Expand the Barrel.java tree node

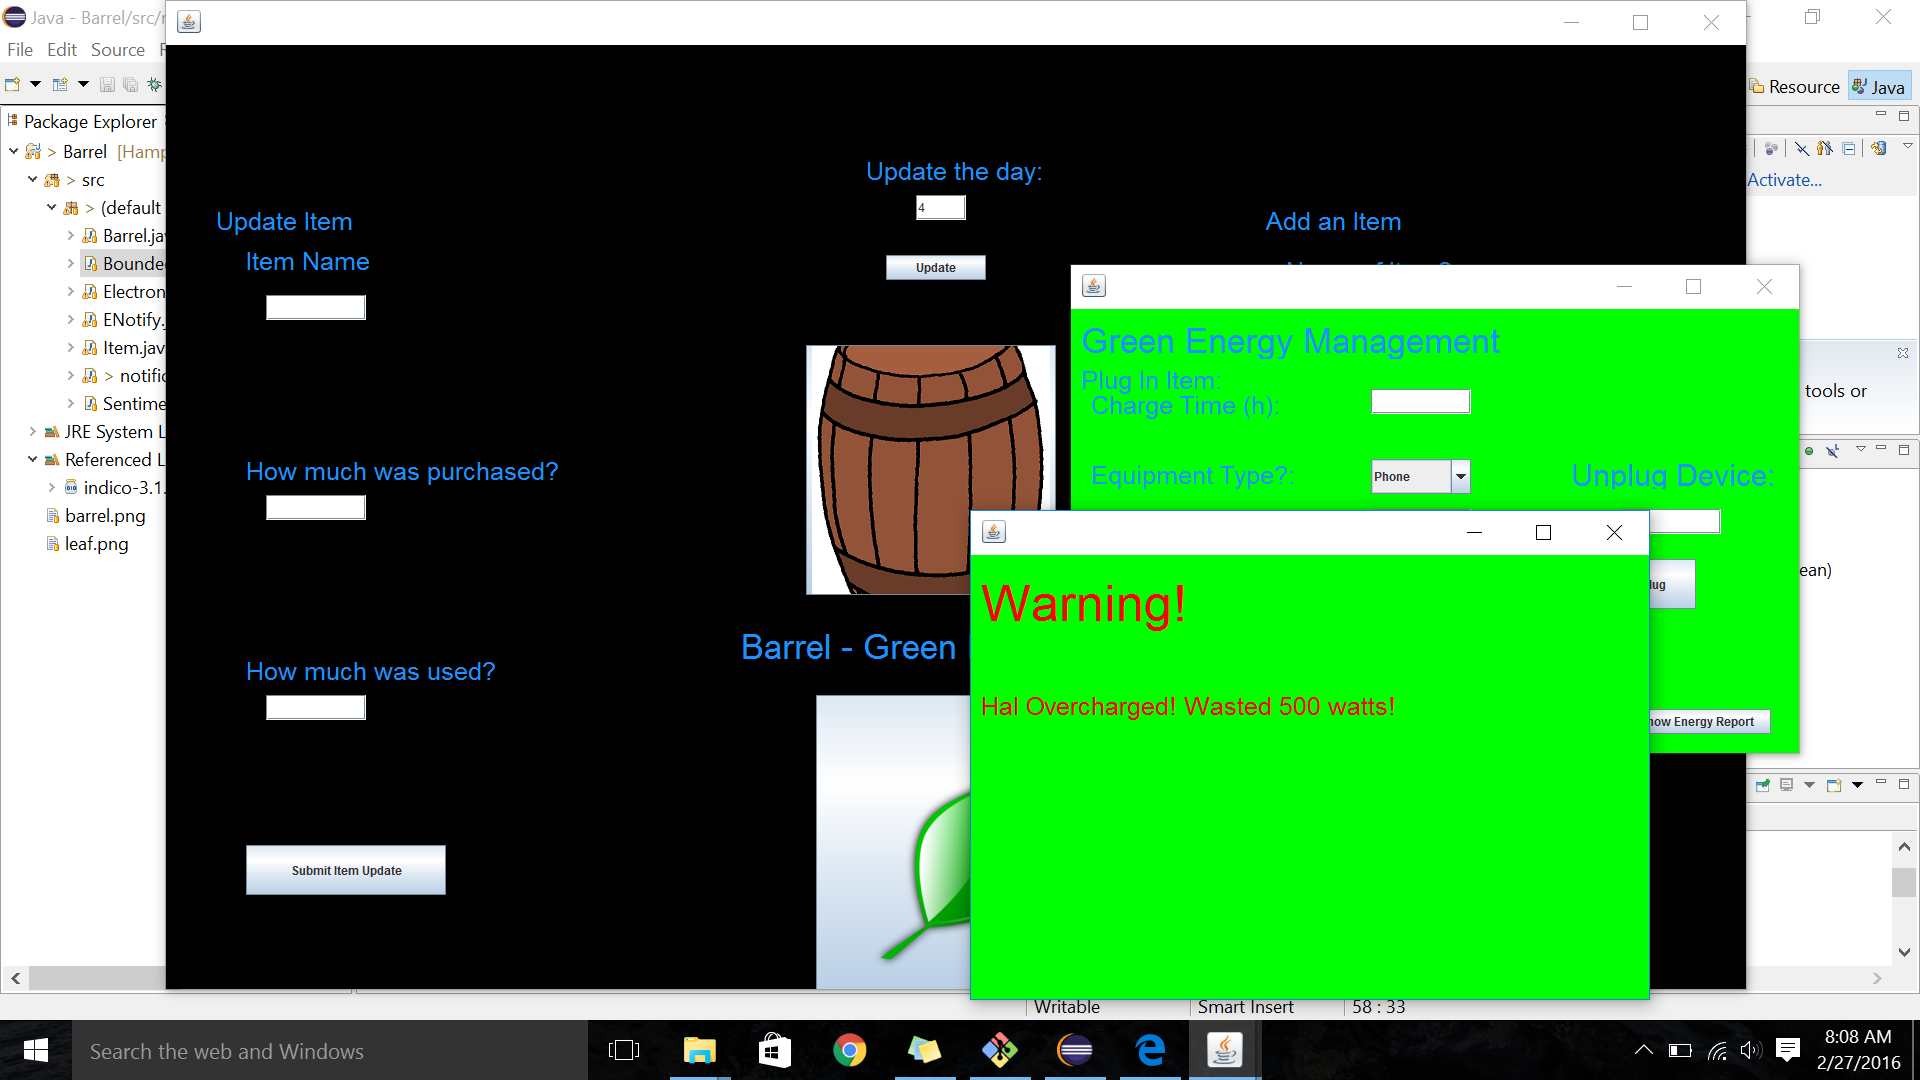point(71,236)
